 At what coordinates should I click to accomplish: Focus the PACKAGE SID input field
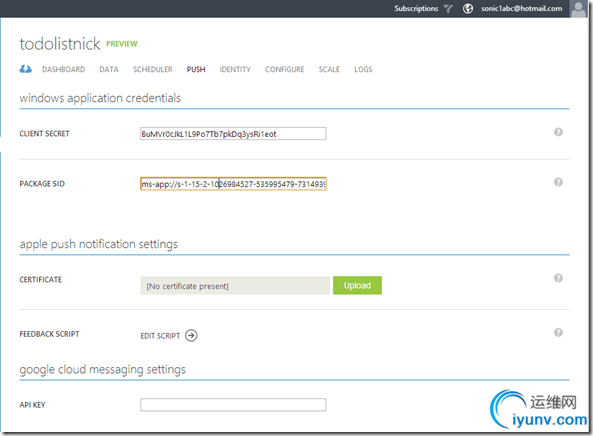(x=233, y=184)
